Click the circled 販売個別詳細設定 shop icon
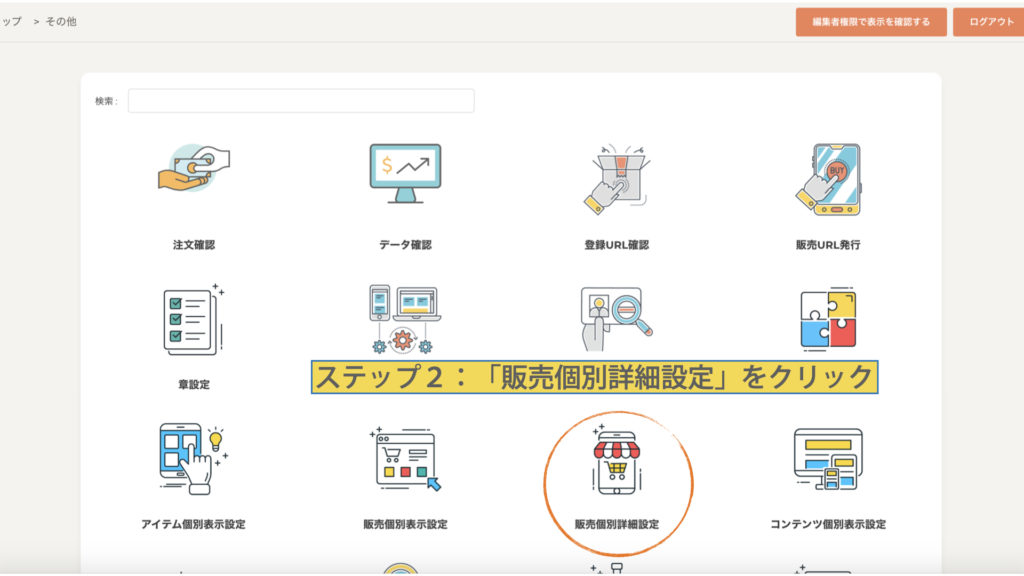 point(617,462)
